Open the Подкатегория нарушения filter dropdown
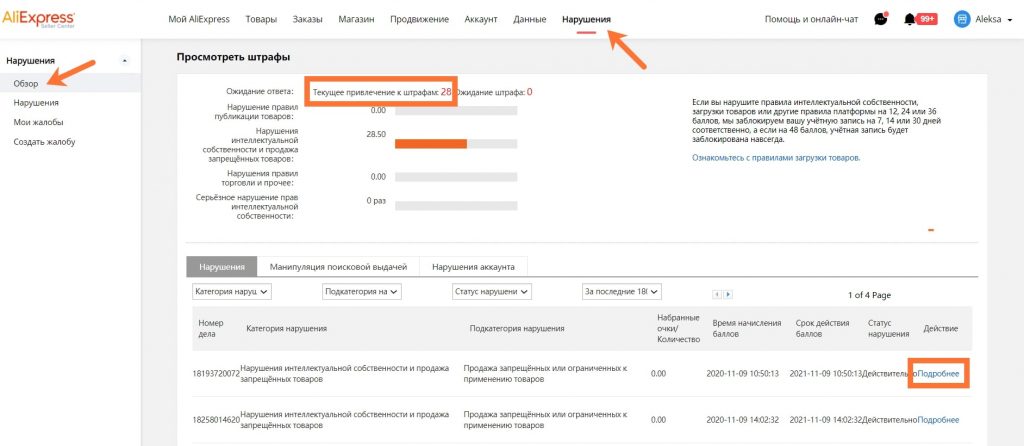Screen dimensions: 1024x446 coord(362,292)
